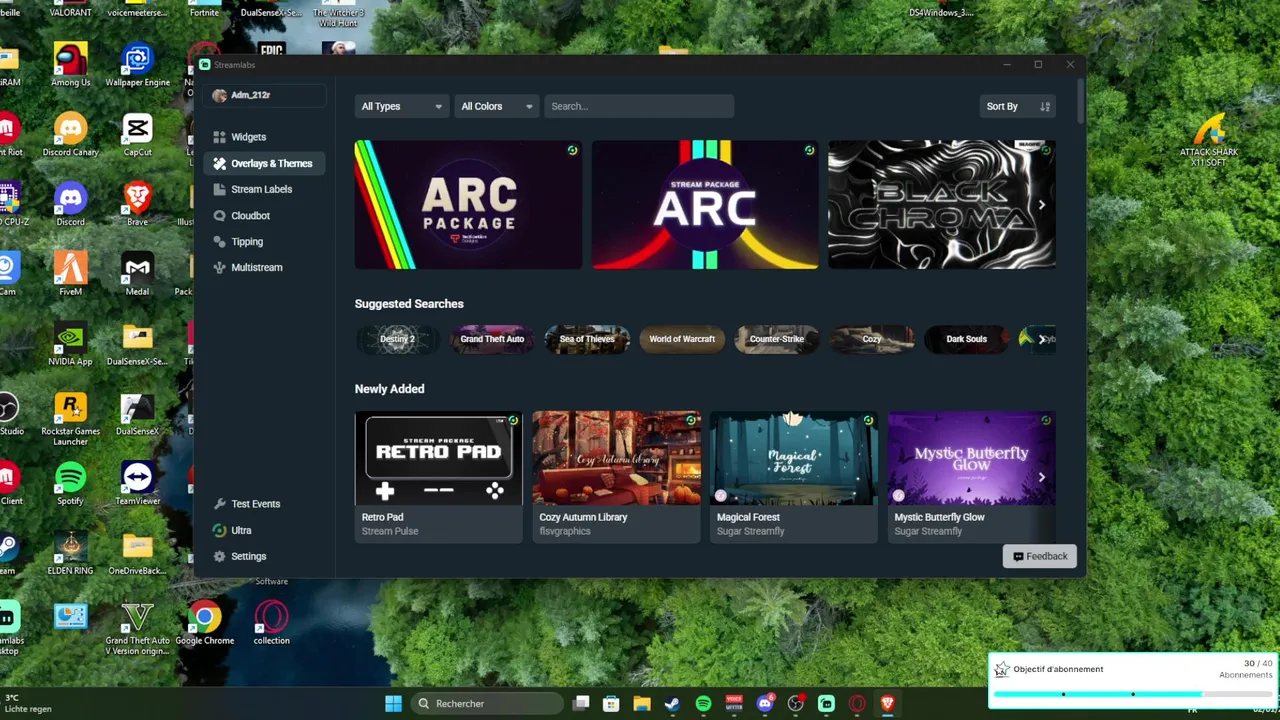Expand the All Colors dropdown
The height and width of the screenshot is (720, 1280).
pyautogui.click(x=496, y=106)
